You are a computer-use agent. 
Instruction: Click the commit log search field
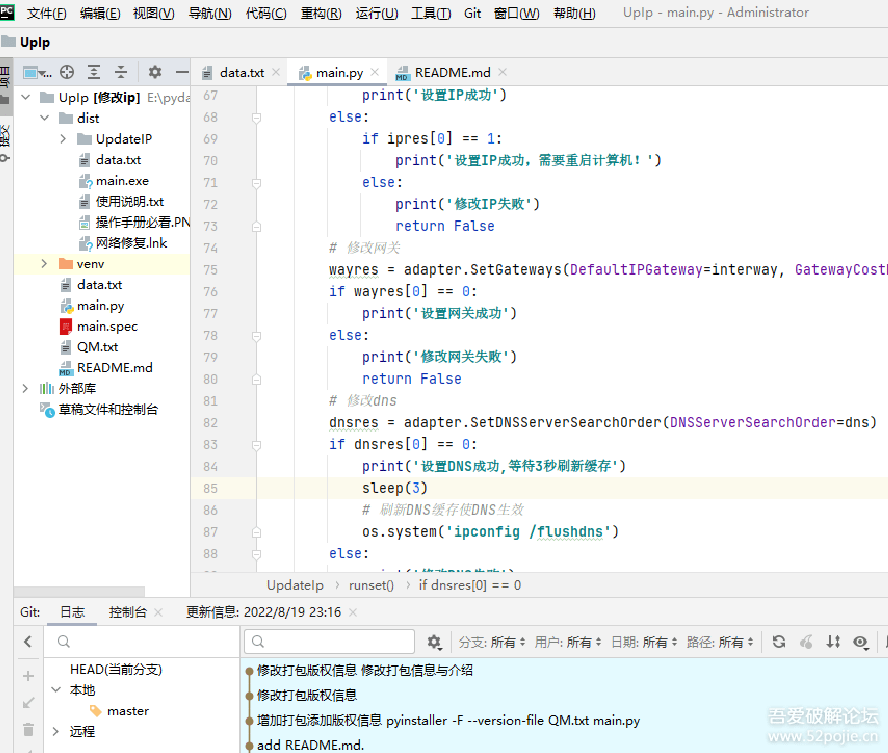(330, 641)
